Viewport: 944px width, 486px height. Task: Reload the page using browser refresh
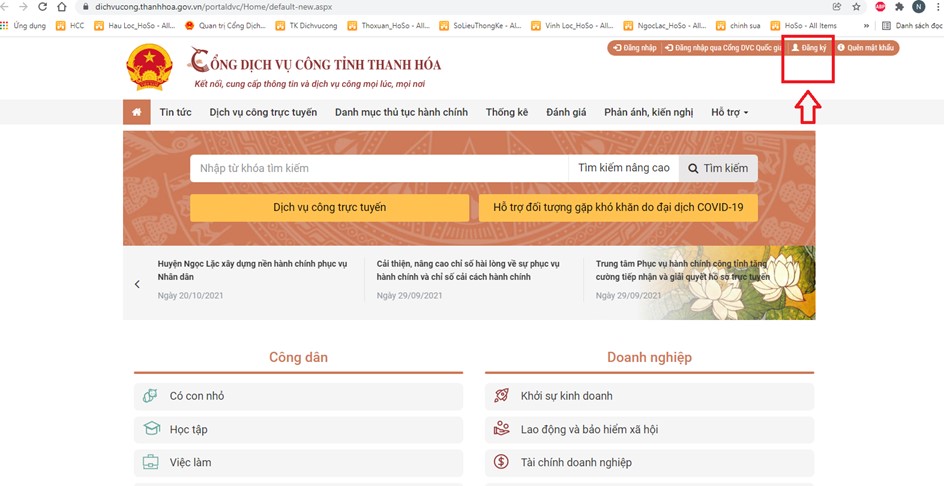point(42,7)
